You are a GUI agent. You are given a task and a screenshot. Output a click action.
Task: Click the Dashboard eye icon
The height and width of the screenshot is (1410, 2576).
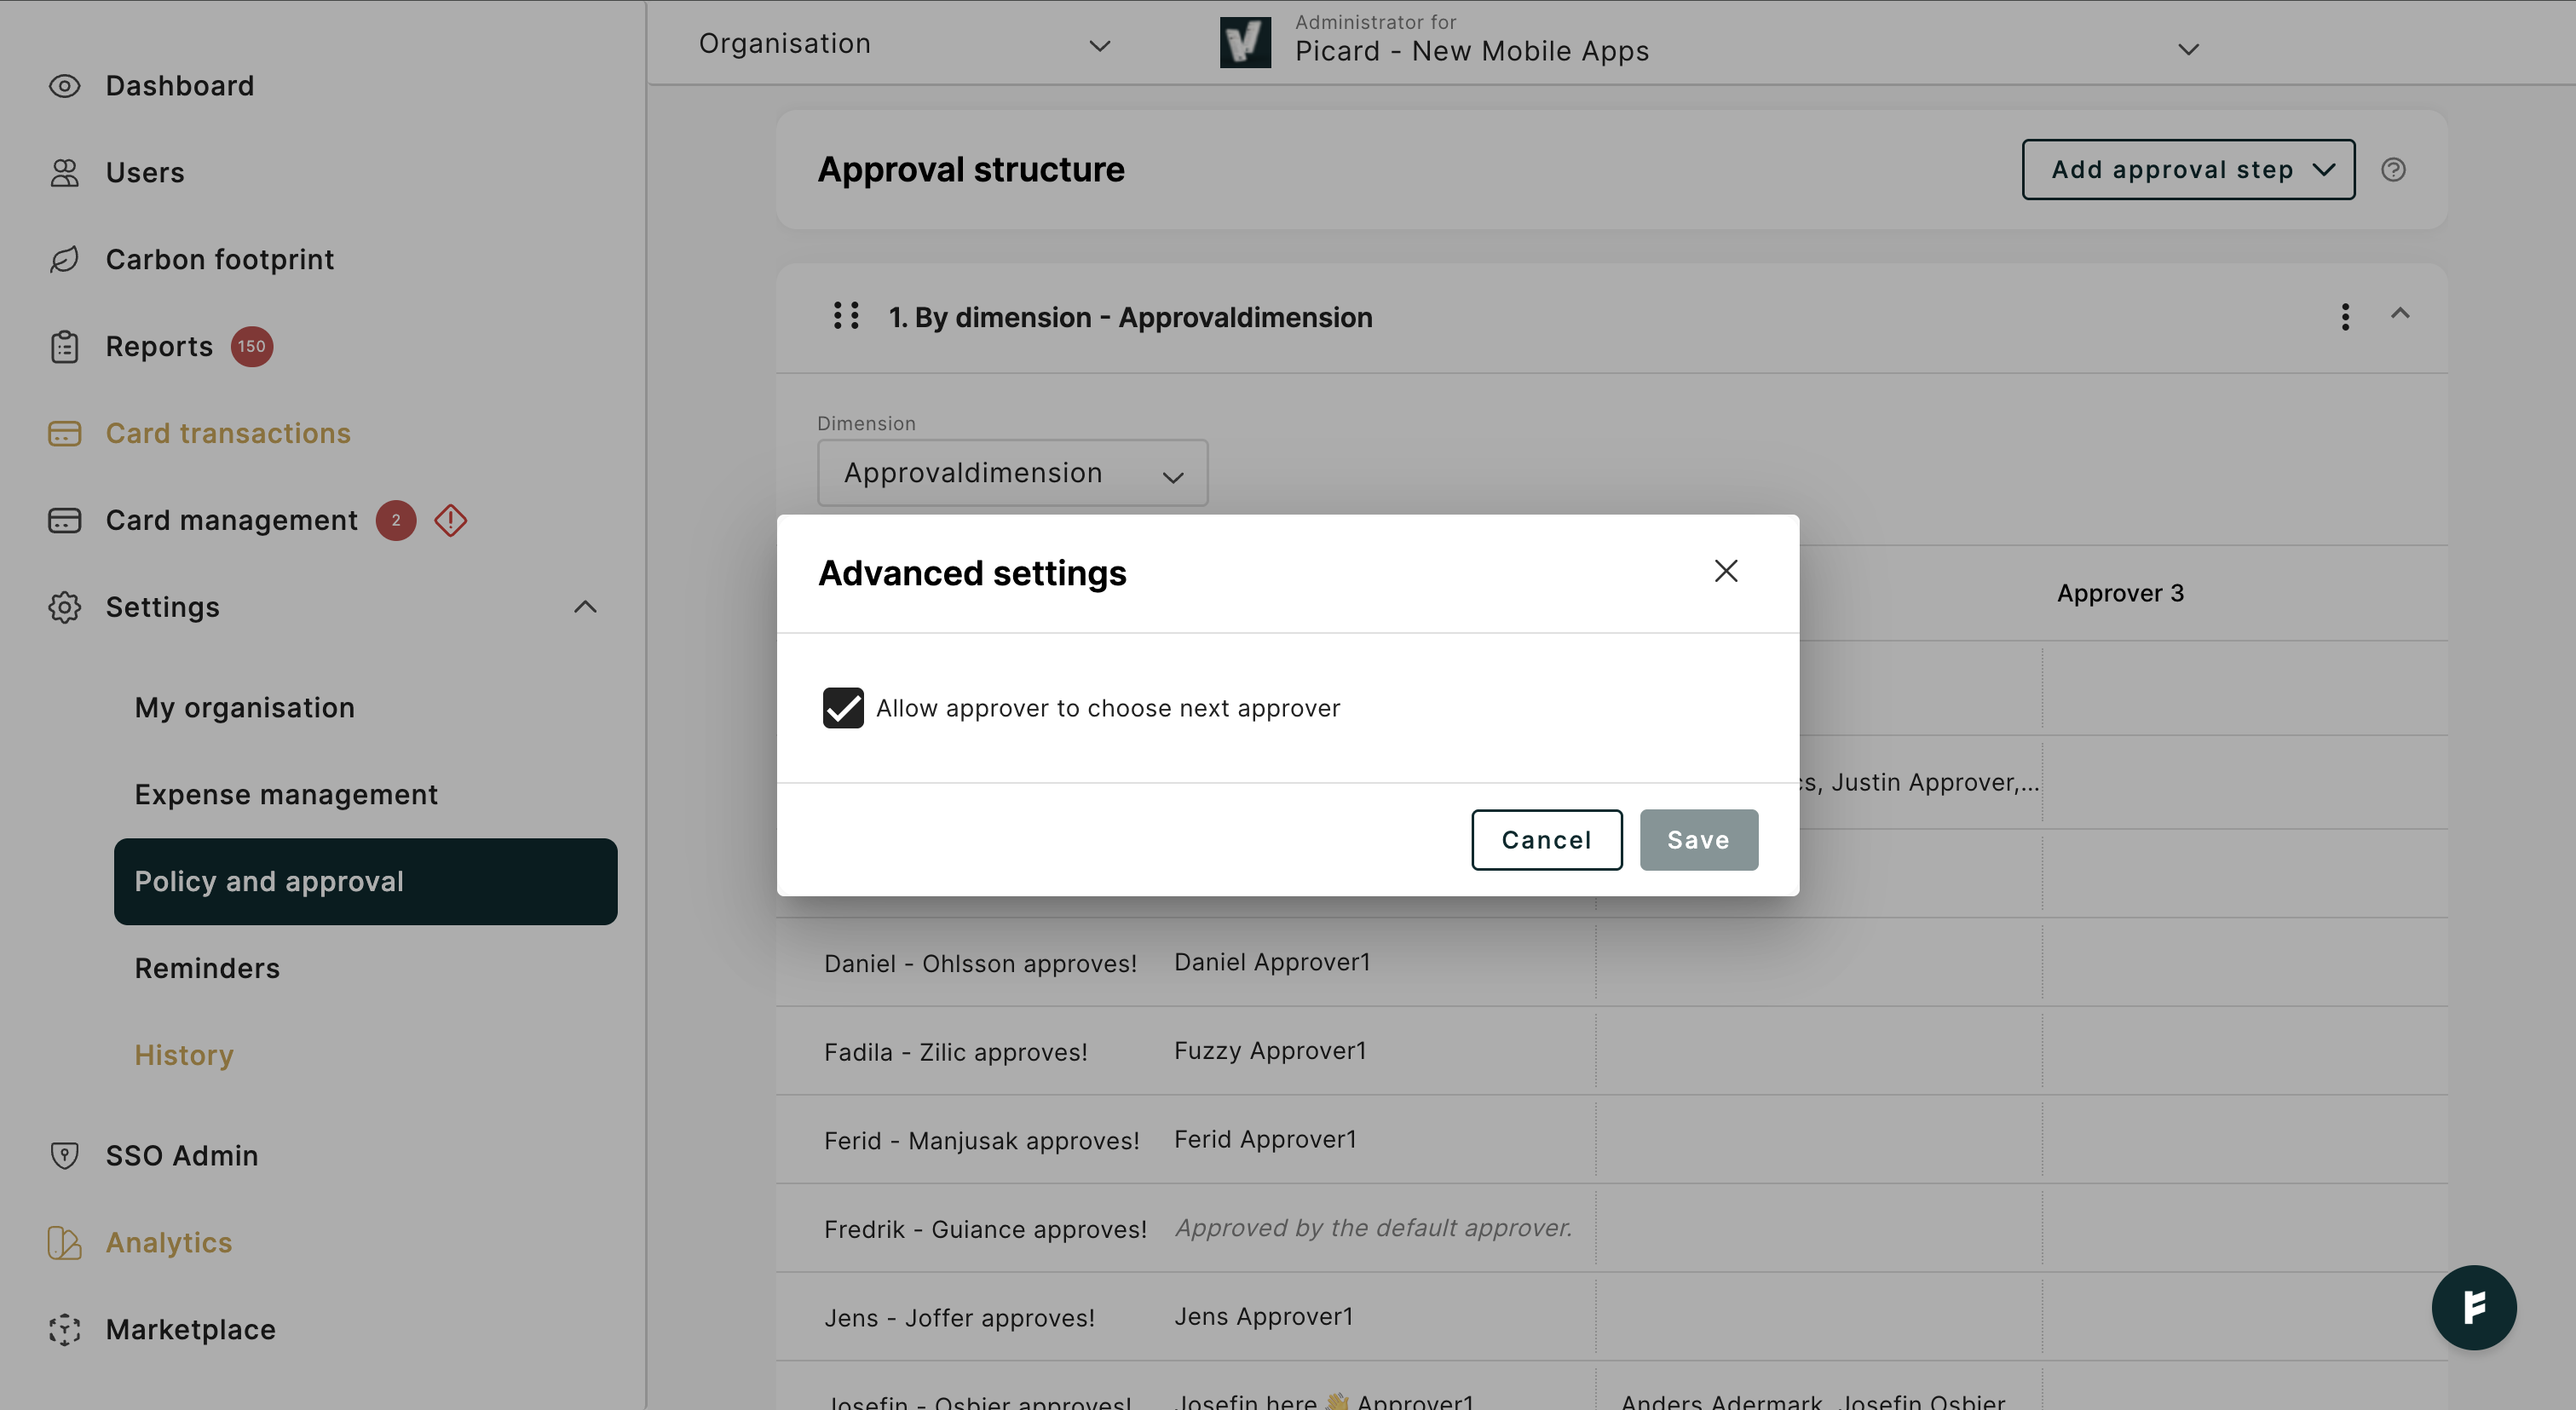point(64,86)
